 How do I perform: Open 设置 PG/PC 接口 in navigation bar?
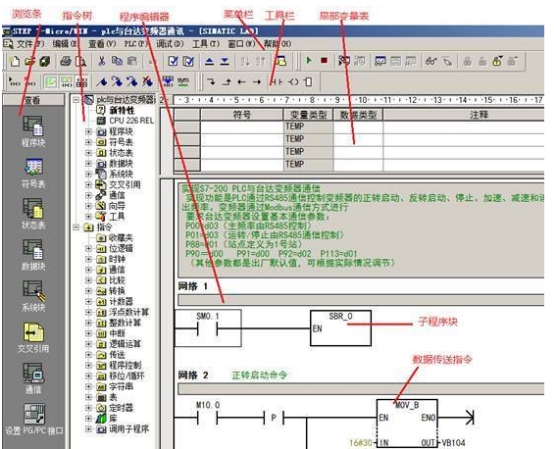click(34, 419)
